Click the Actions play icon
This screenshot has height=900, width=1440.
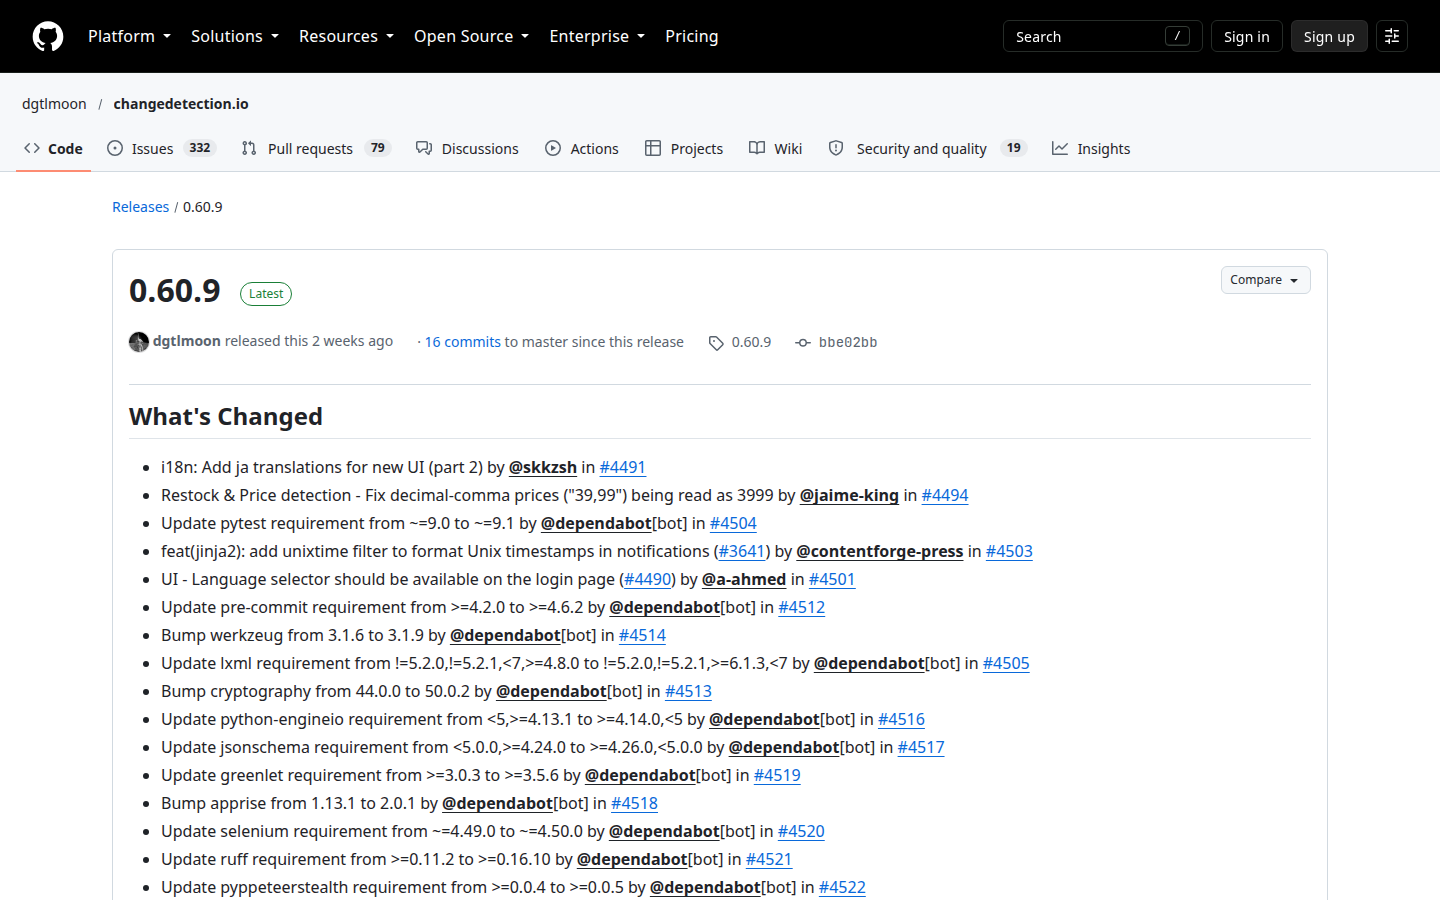[553, 148]
